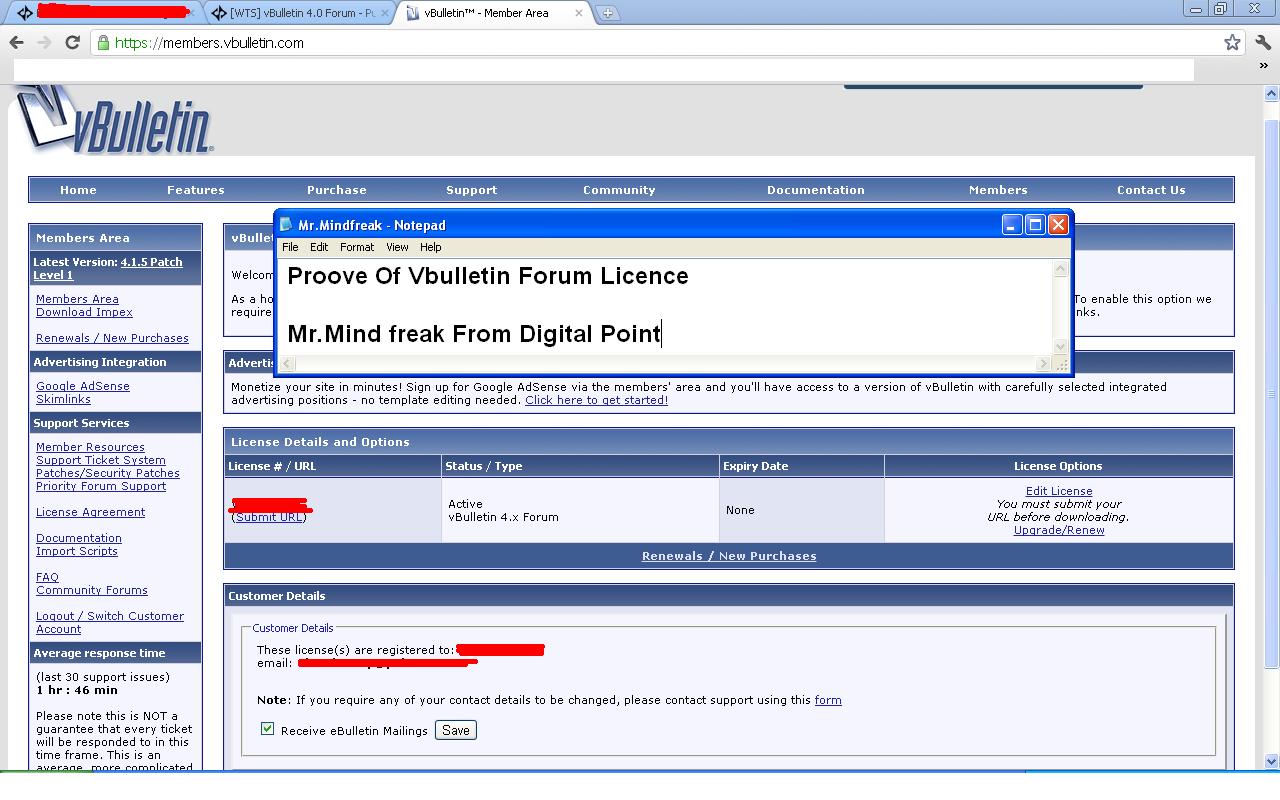Open Priority Forum Support link
Screen dimensions: 1280x800
(x=101, y=486)
